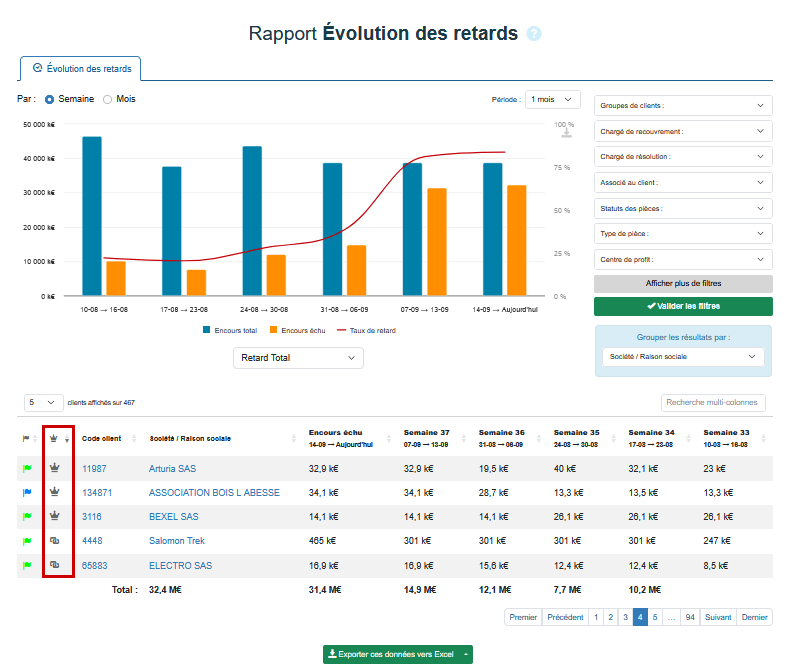789x671 pixels.
Task: Toggle Taux de retard legend series
Action: coord(366,330)
